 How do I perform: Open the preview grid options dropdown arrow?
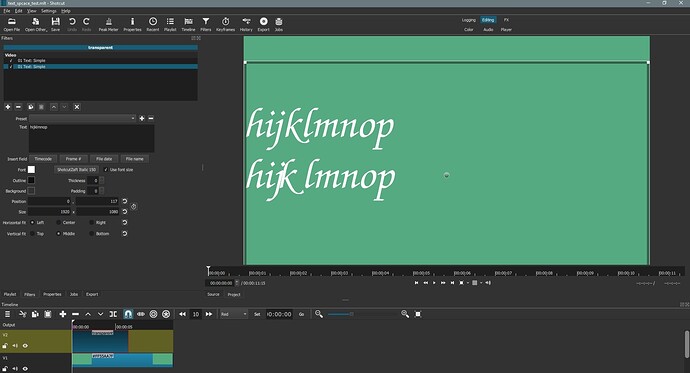click(x=481, y=283)
